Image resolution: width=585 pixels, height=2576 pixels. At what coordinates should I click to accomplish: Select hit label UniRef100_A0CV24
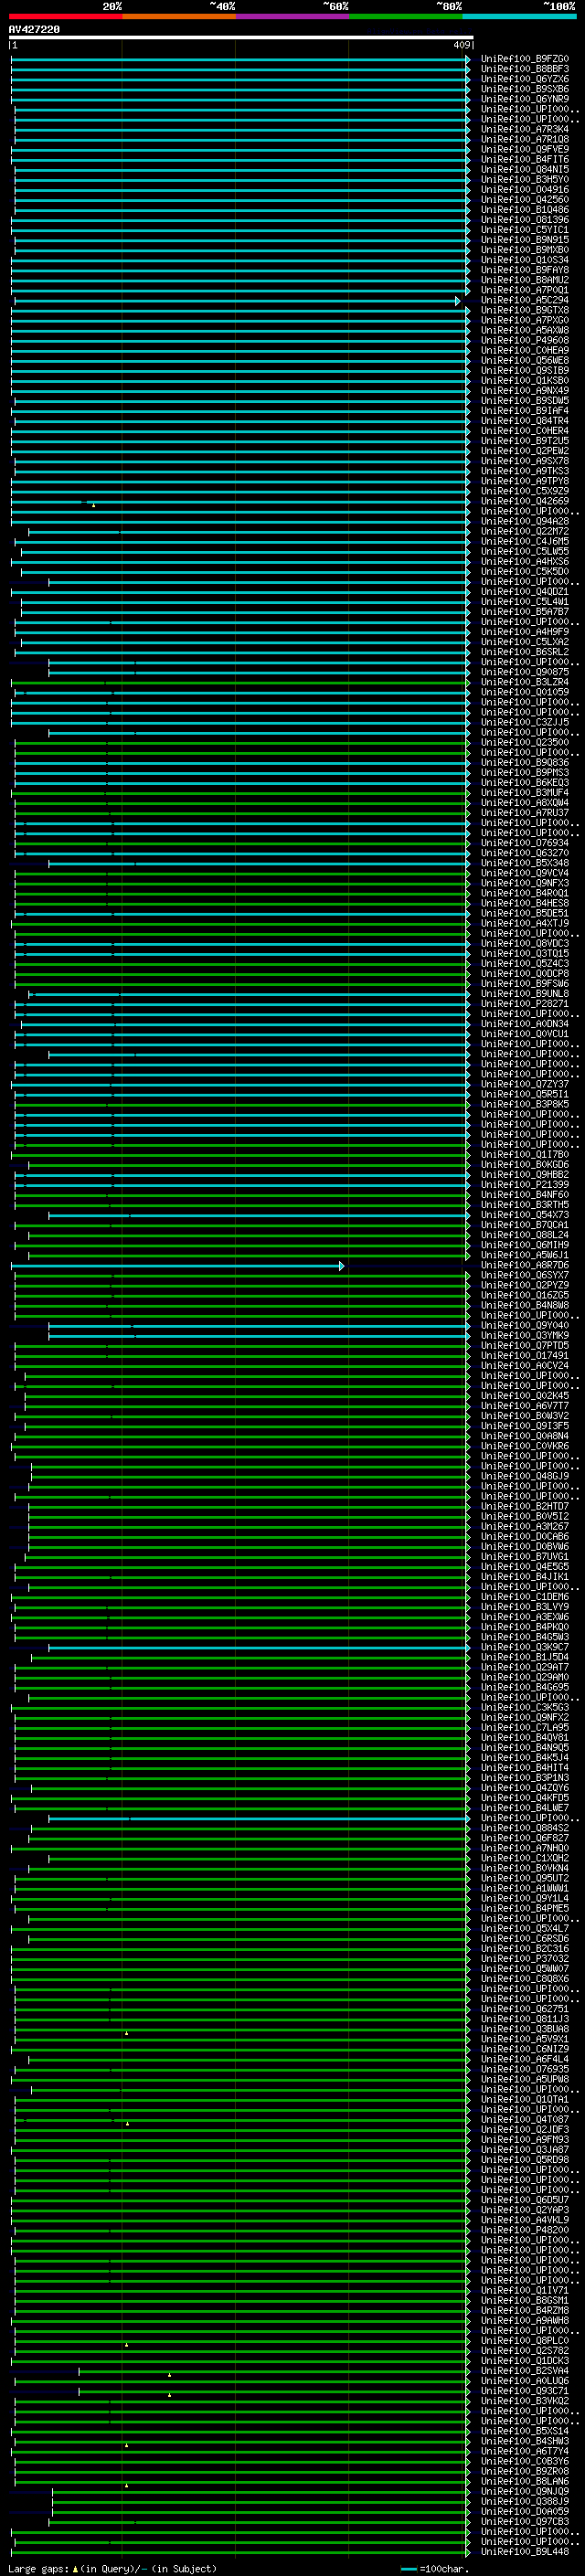(525, 1366)
